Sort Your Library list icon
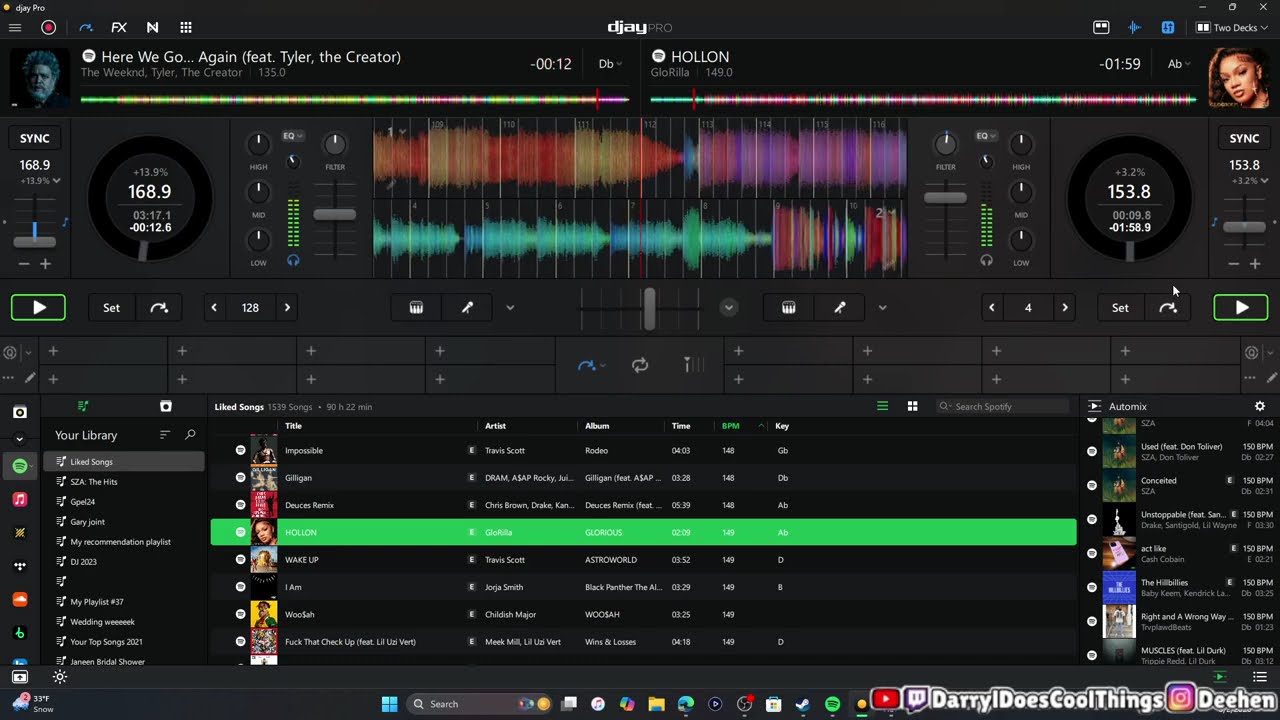Image resolution: width=1280 pixels, height=720 pixels. click(x=165, y=435)
